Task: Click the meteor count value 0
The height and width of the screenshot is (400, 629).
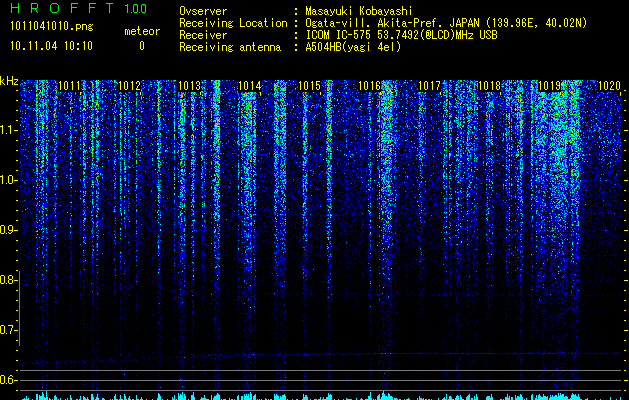Action: tap(142, 46)
